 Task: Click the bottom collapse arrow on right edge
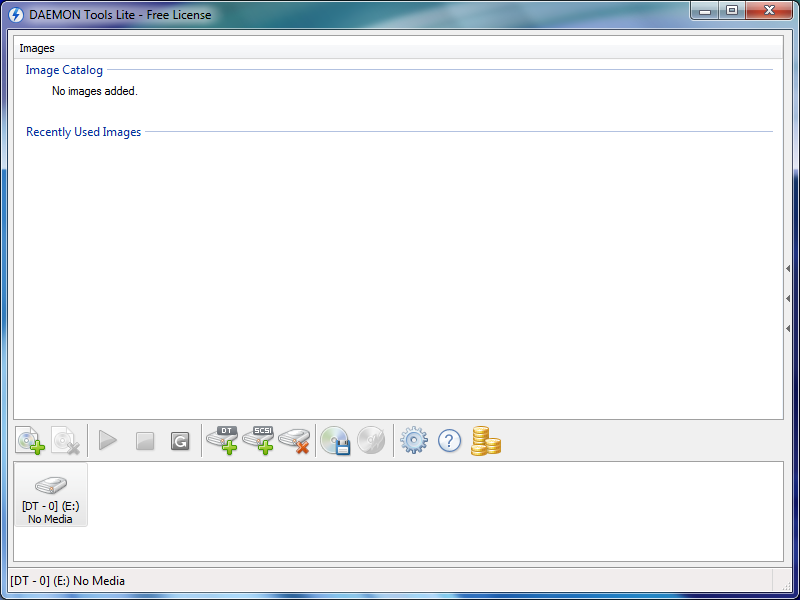coord(788,329)
